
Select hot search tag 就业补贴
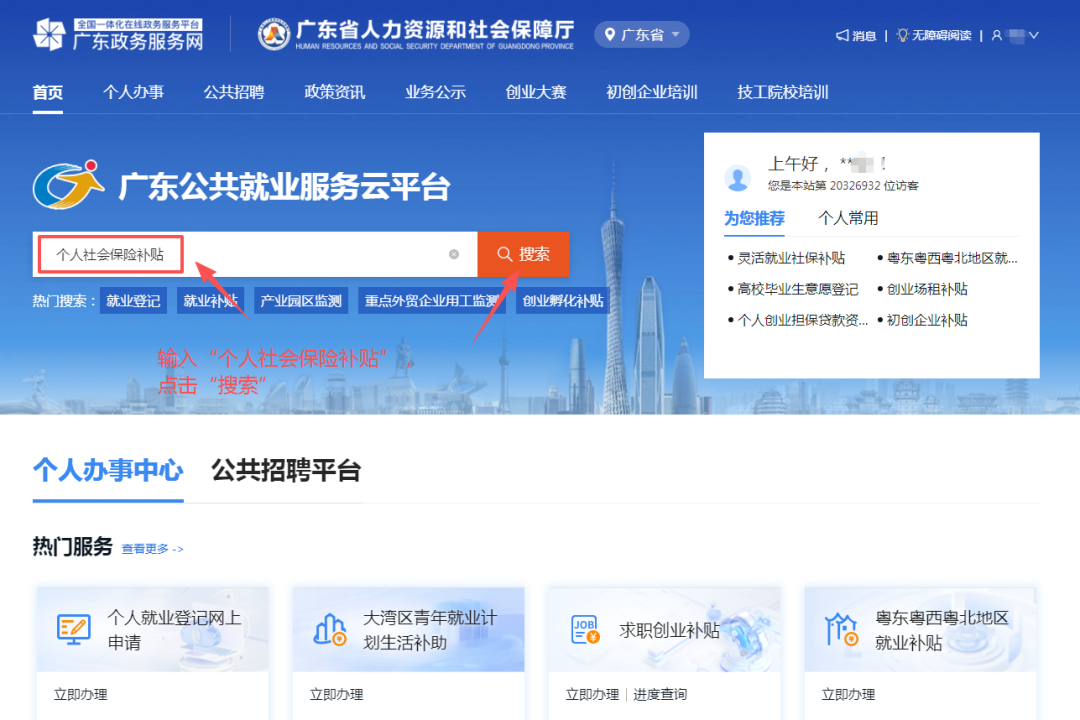210,301
